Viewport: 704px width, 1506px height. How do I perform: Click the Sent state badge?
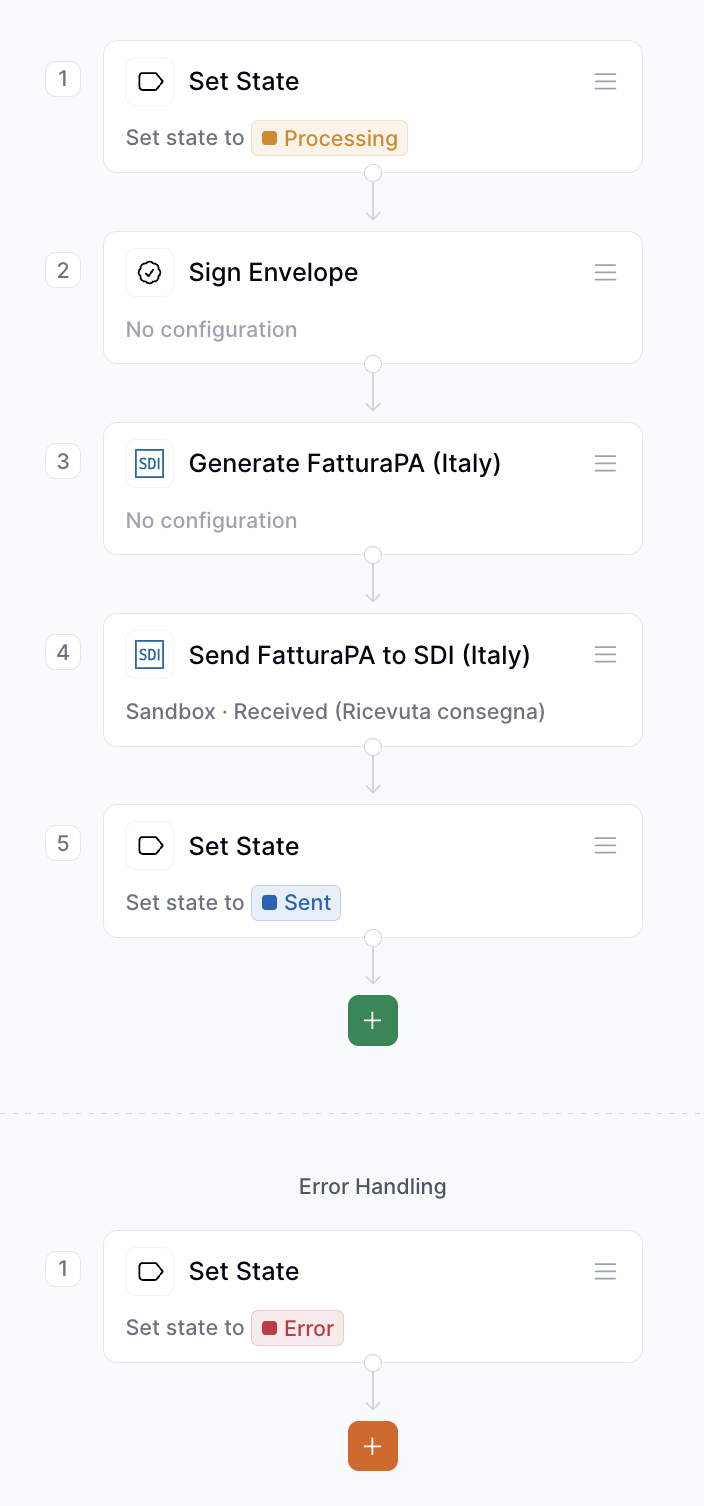pyautogui.click(x=295, y=902)
